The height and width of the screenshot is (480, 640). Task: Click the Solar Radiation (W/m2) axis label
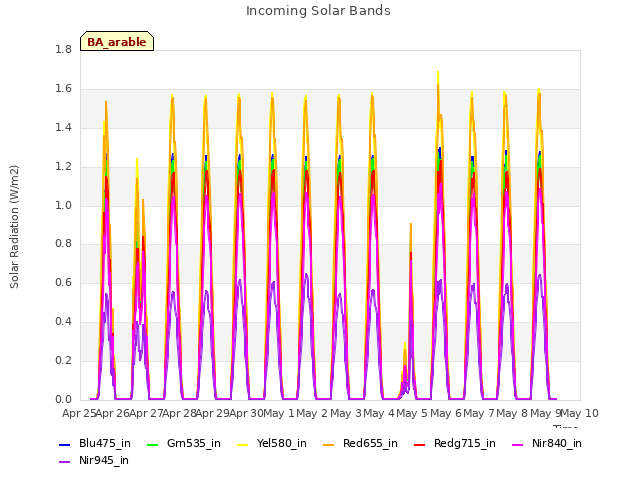pyautogui.click(x=14, y=227)
